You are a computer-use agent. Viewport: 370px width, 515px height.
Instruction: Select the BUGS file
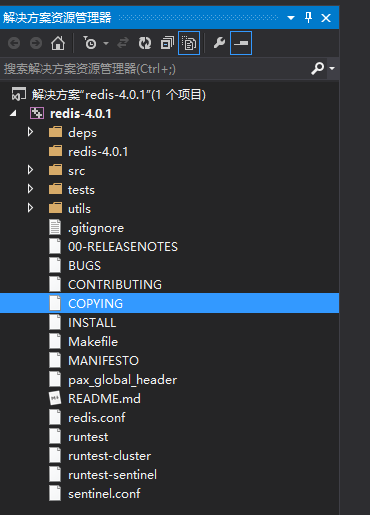pyautogui.click(x=84, y=266)
